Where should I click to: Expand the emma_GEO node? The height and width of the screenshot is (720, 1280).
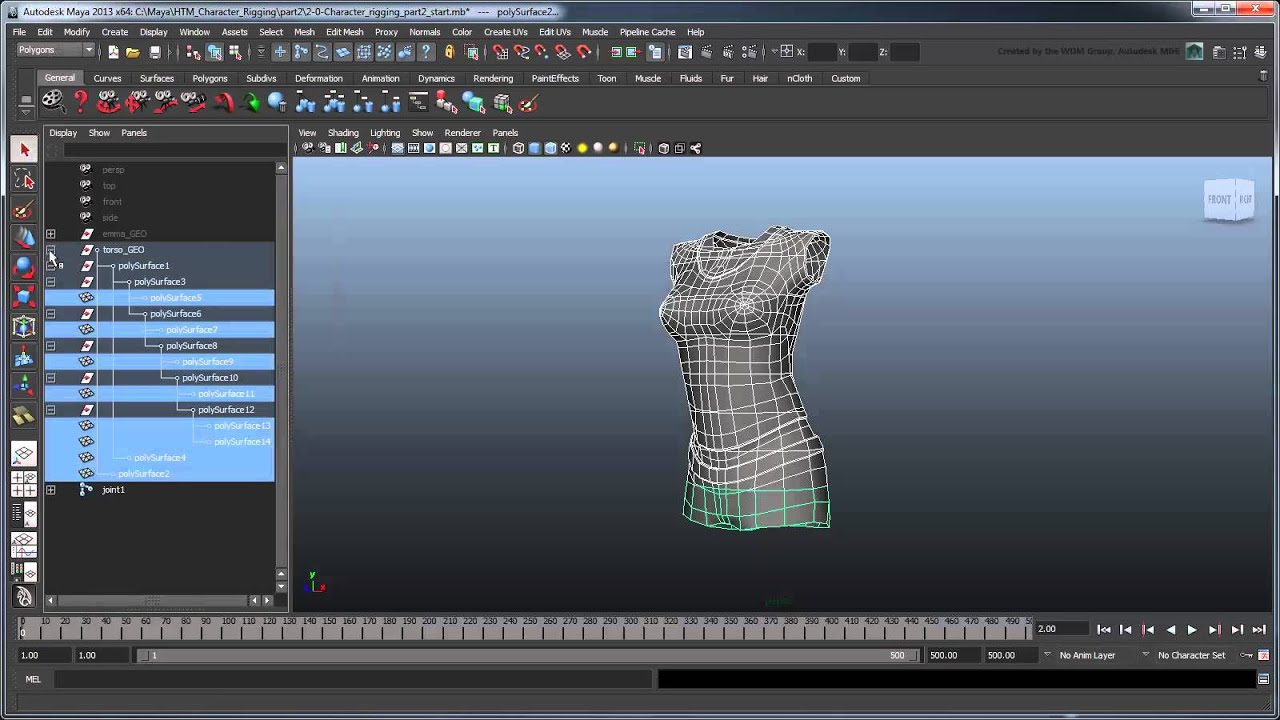tap(50, 234)
